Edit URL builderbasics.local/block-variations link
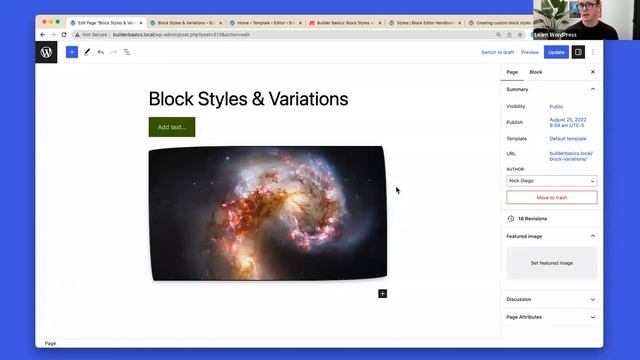The width and height of the screenshot is (640, 360). click(571, 156)
